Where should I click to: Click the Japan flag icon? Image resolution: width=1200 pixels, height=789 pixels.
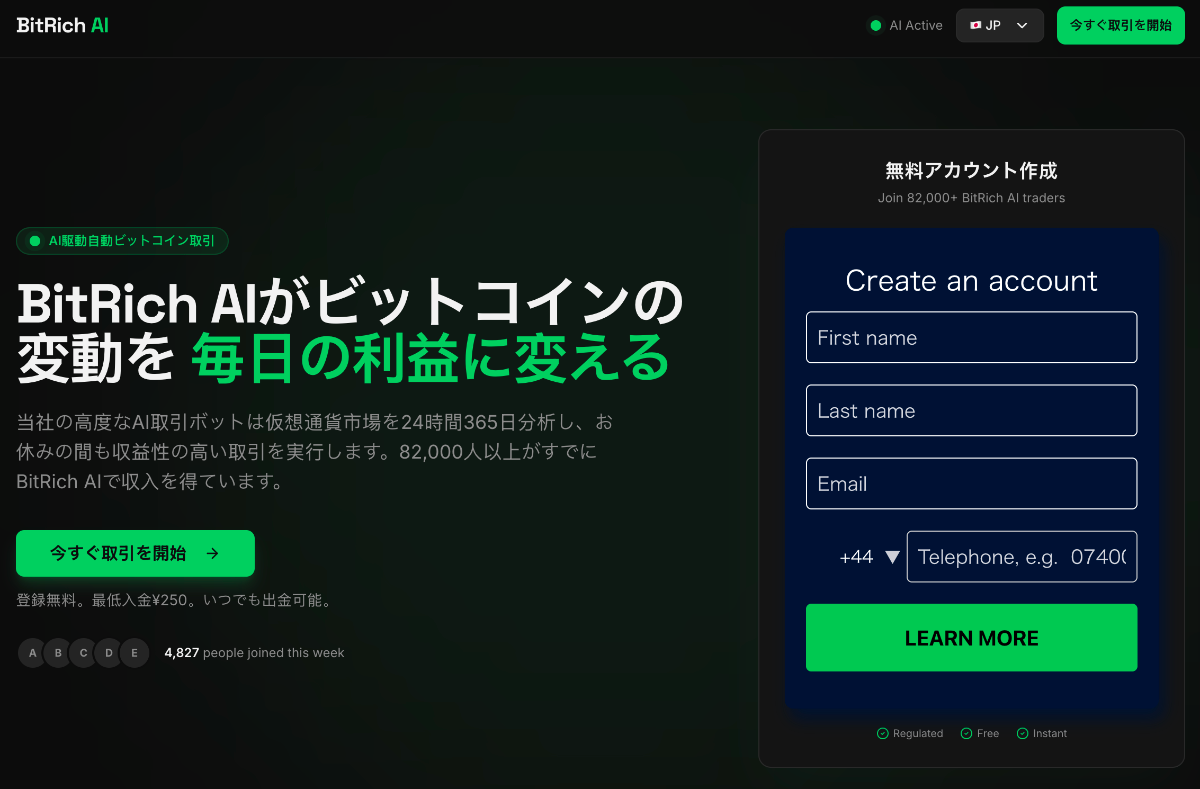975,26
